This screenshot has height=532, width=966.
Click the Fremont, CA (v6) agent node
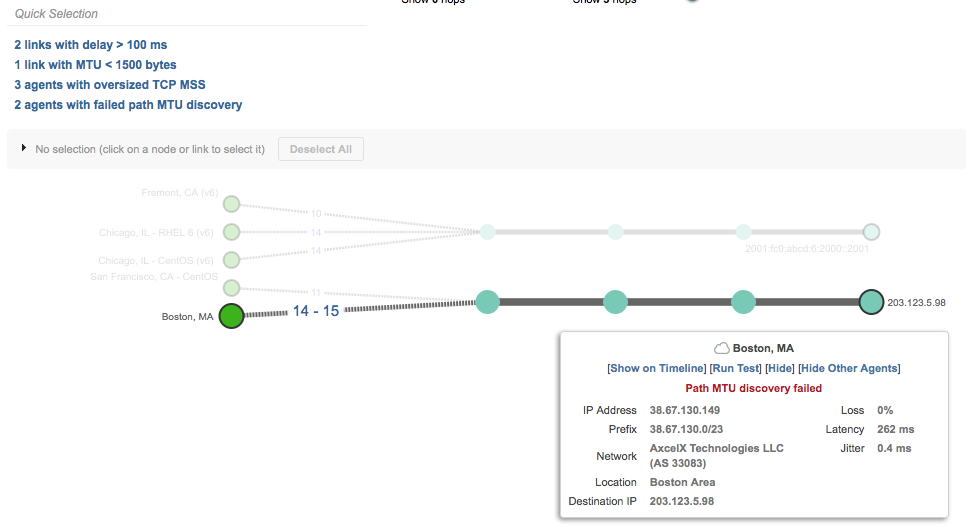coord(231,204)
